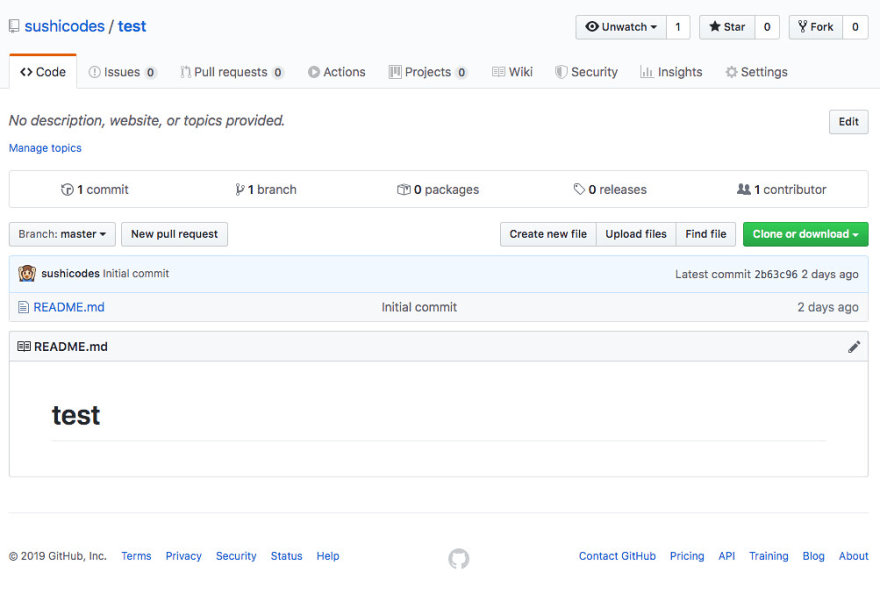Open the Issues tab

(x=122, y=72)
